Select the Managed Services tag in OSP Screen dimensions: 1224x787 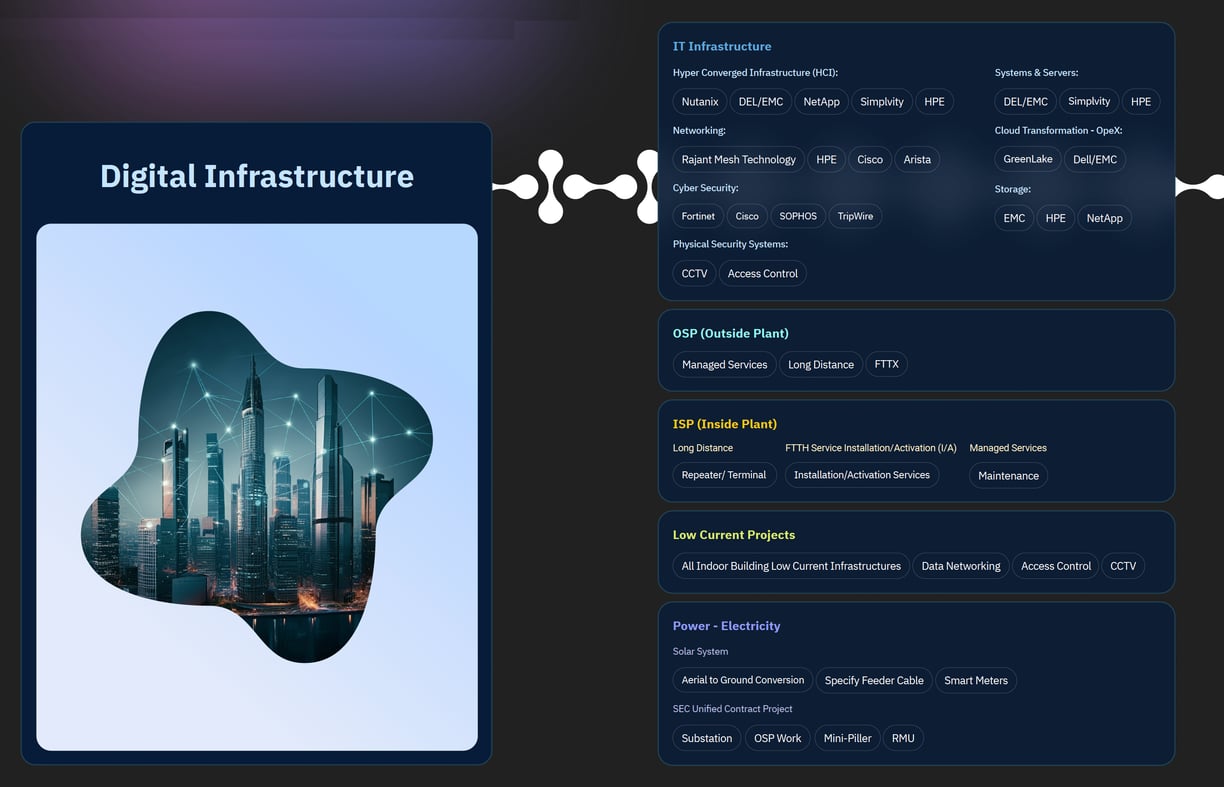pos(725,365)
